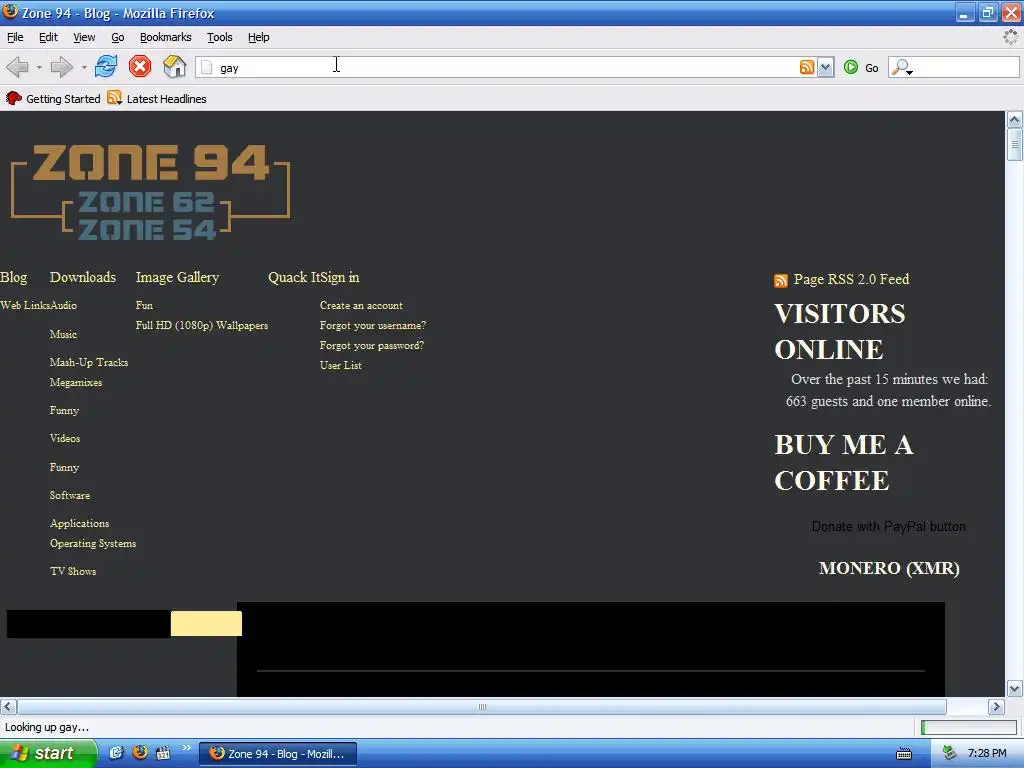Click Forgot your password? link
Screen dimensions: 1024x768
click(x=372, y=345)
